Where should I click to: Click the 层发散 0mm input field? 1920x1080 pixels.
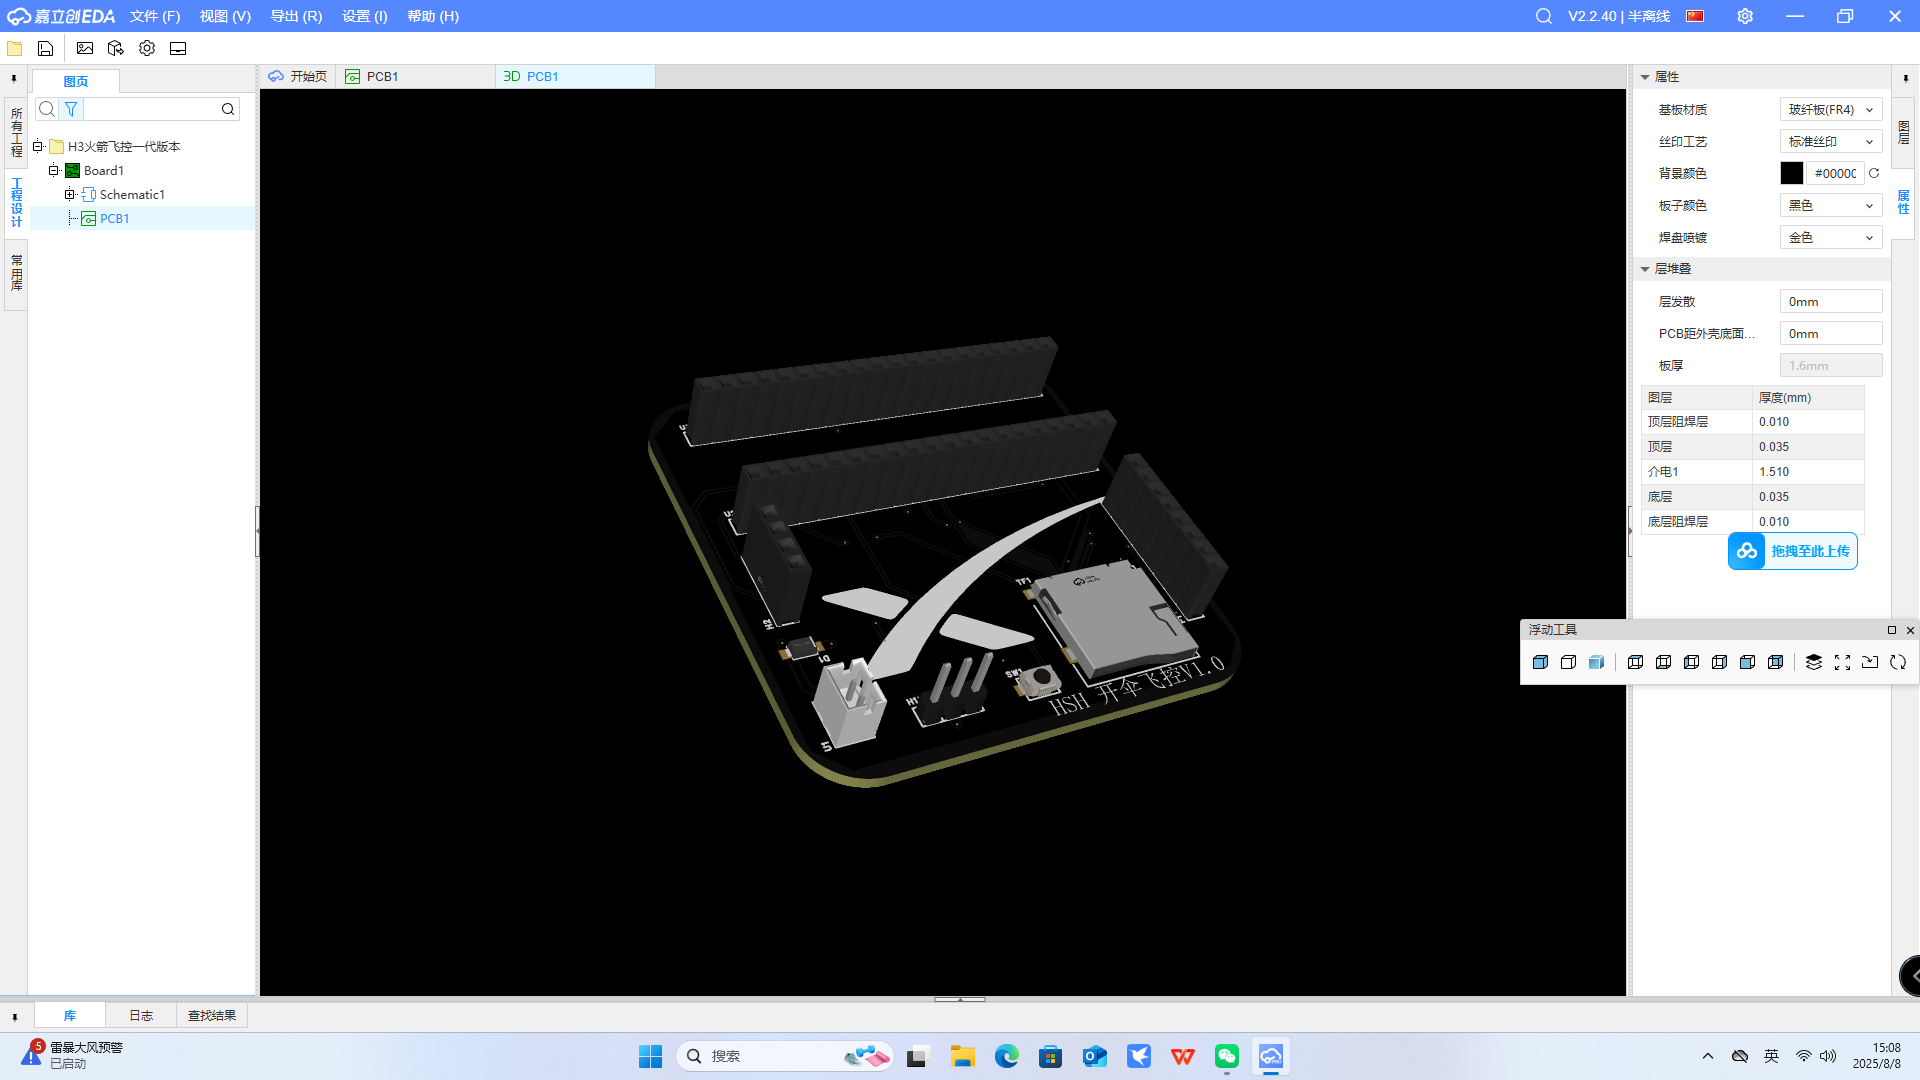click(x=1830, y=301)
